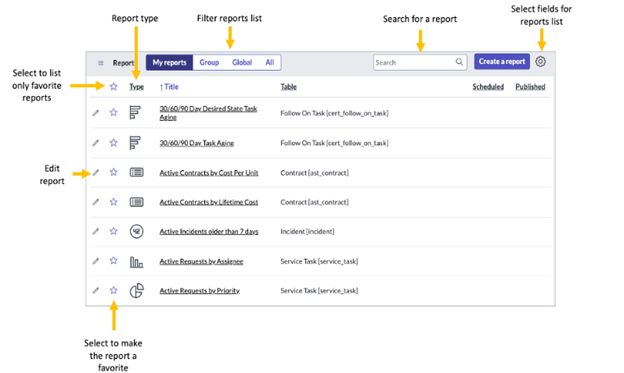Click bar chart icon for Requests by Assignee
This screenshot has width=624, height=373.
(136, 262)
